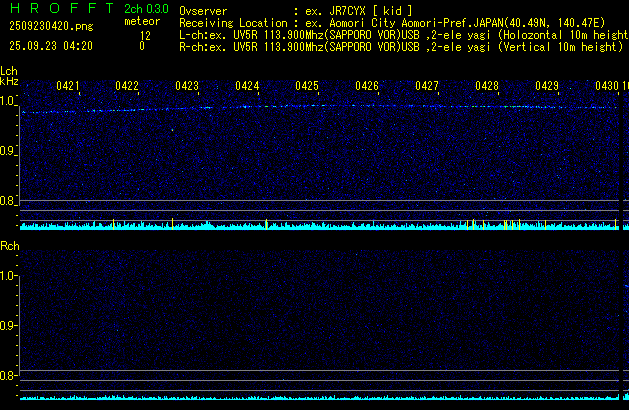Click the Lch channel label

[x=9, y=71]
